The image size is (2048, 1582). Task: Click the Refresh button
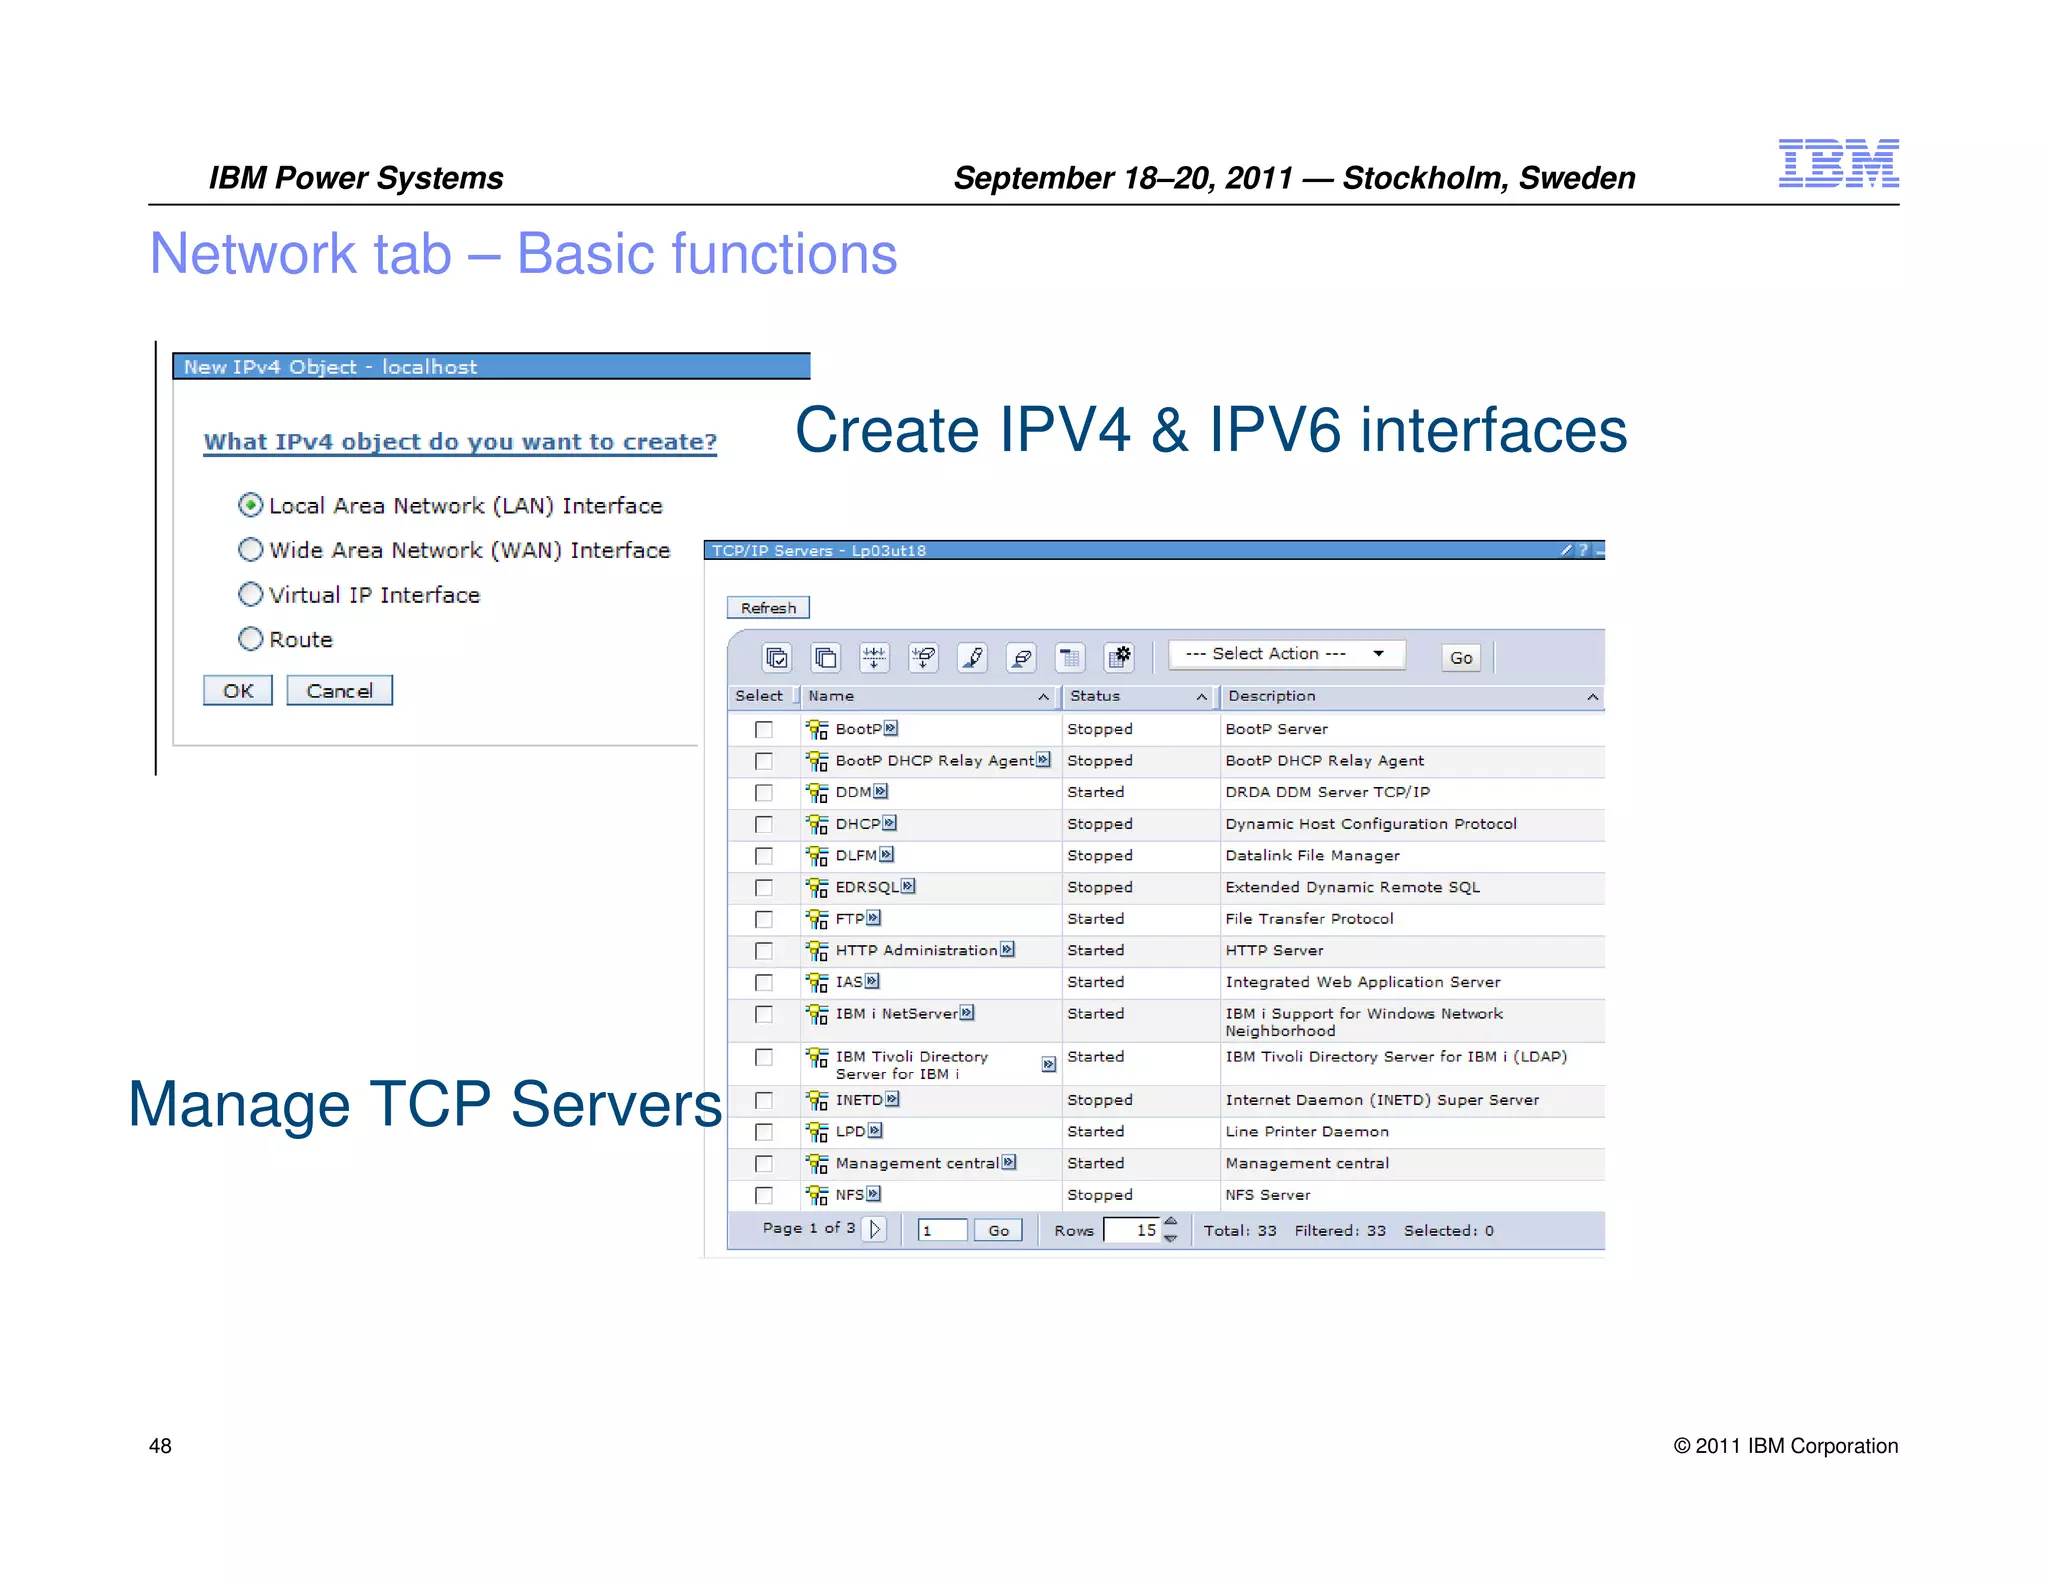point(768,608)
